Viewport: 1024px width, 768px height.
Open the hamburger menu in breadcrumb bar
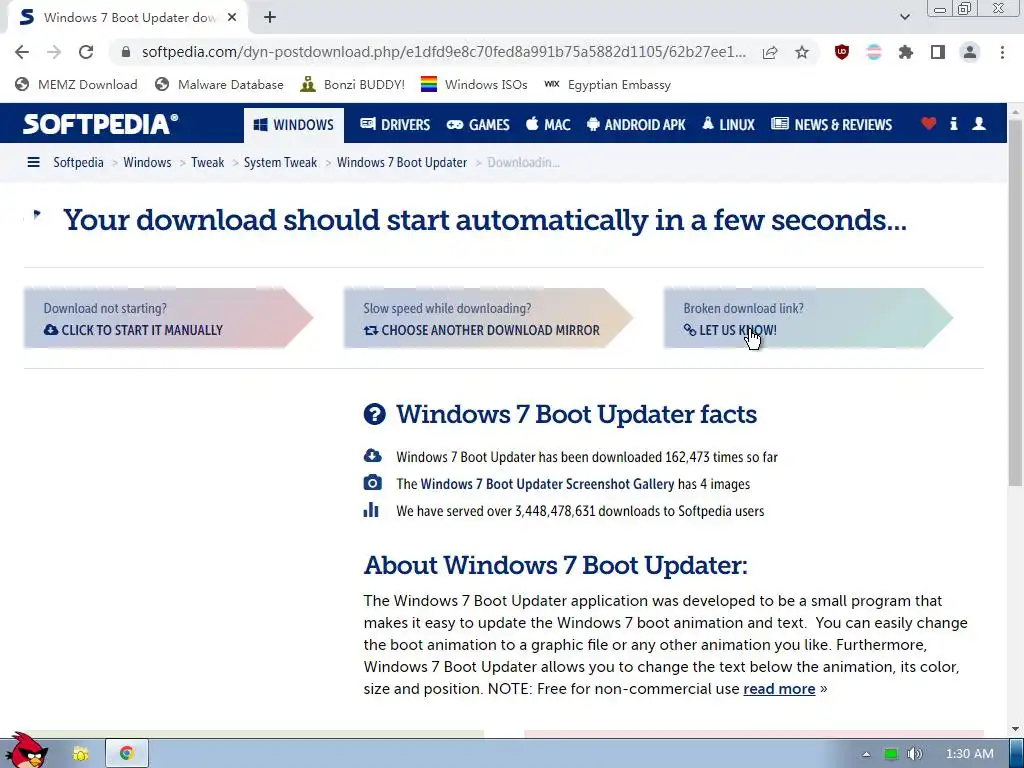33,162
